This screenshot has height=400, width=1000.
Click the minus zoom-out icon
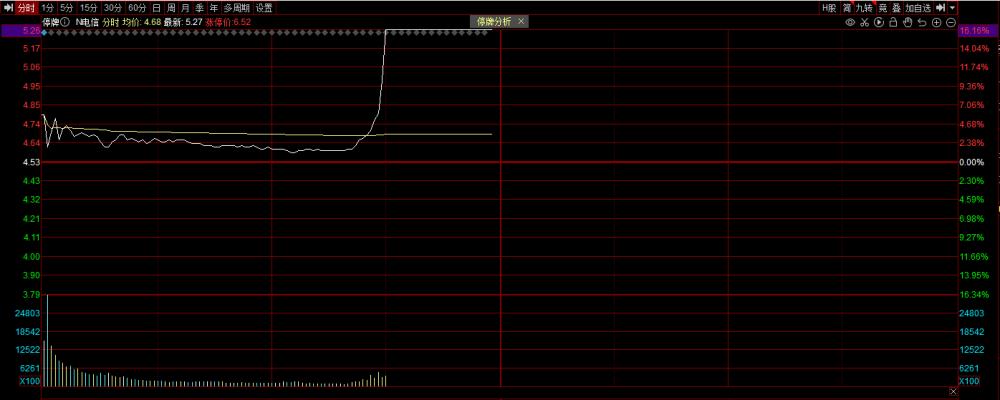pos(950,22)
